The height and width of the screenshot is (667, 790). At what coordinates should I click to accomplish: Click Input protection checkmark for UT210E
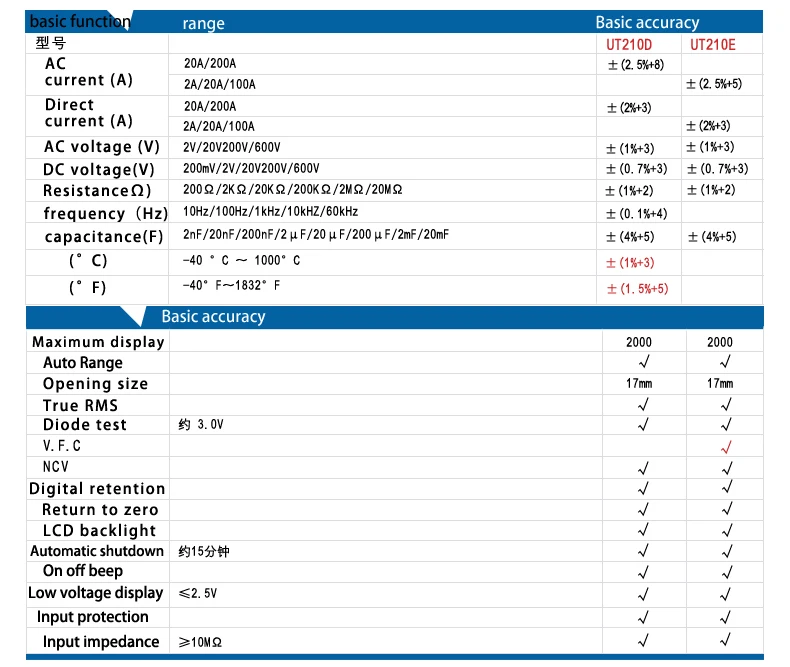pos(726,617)
